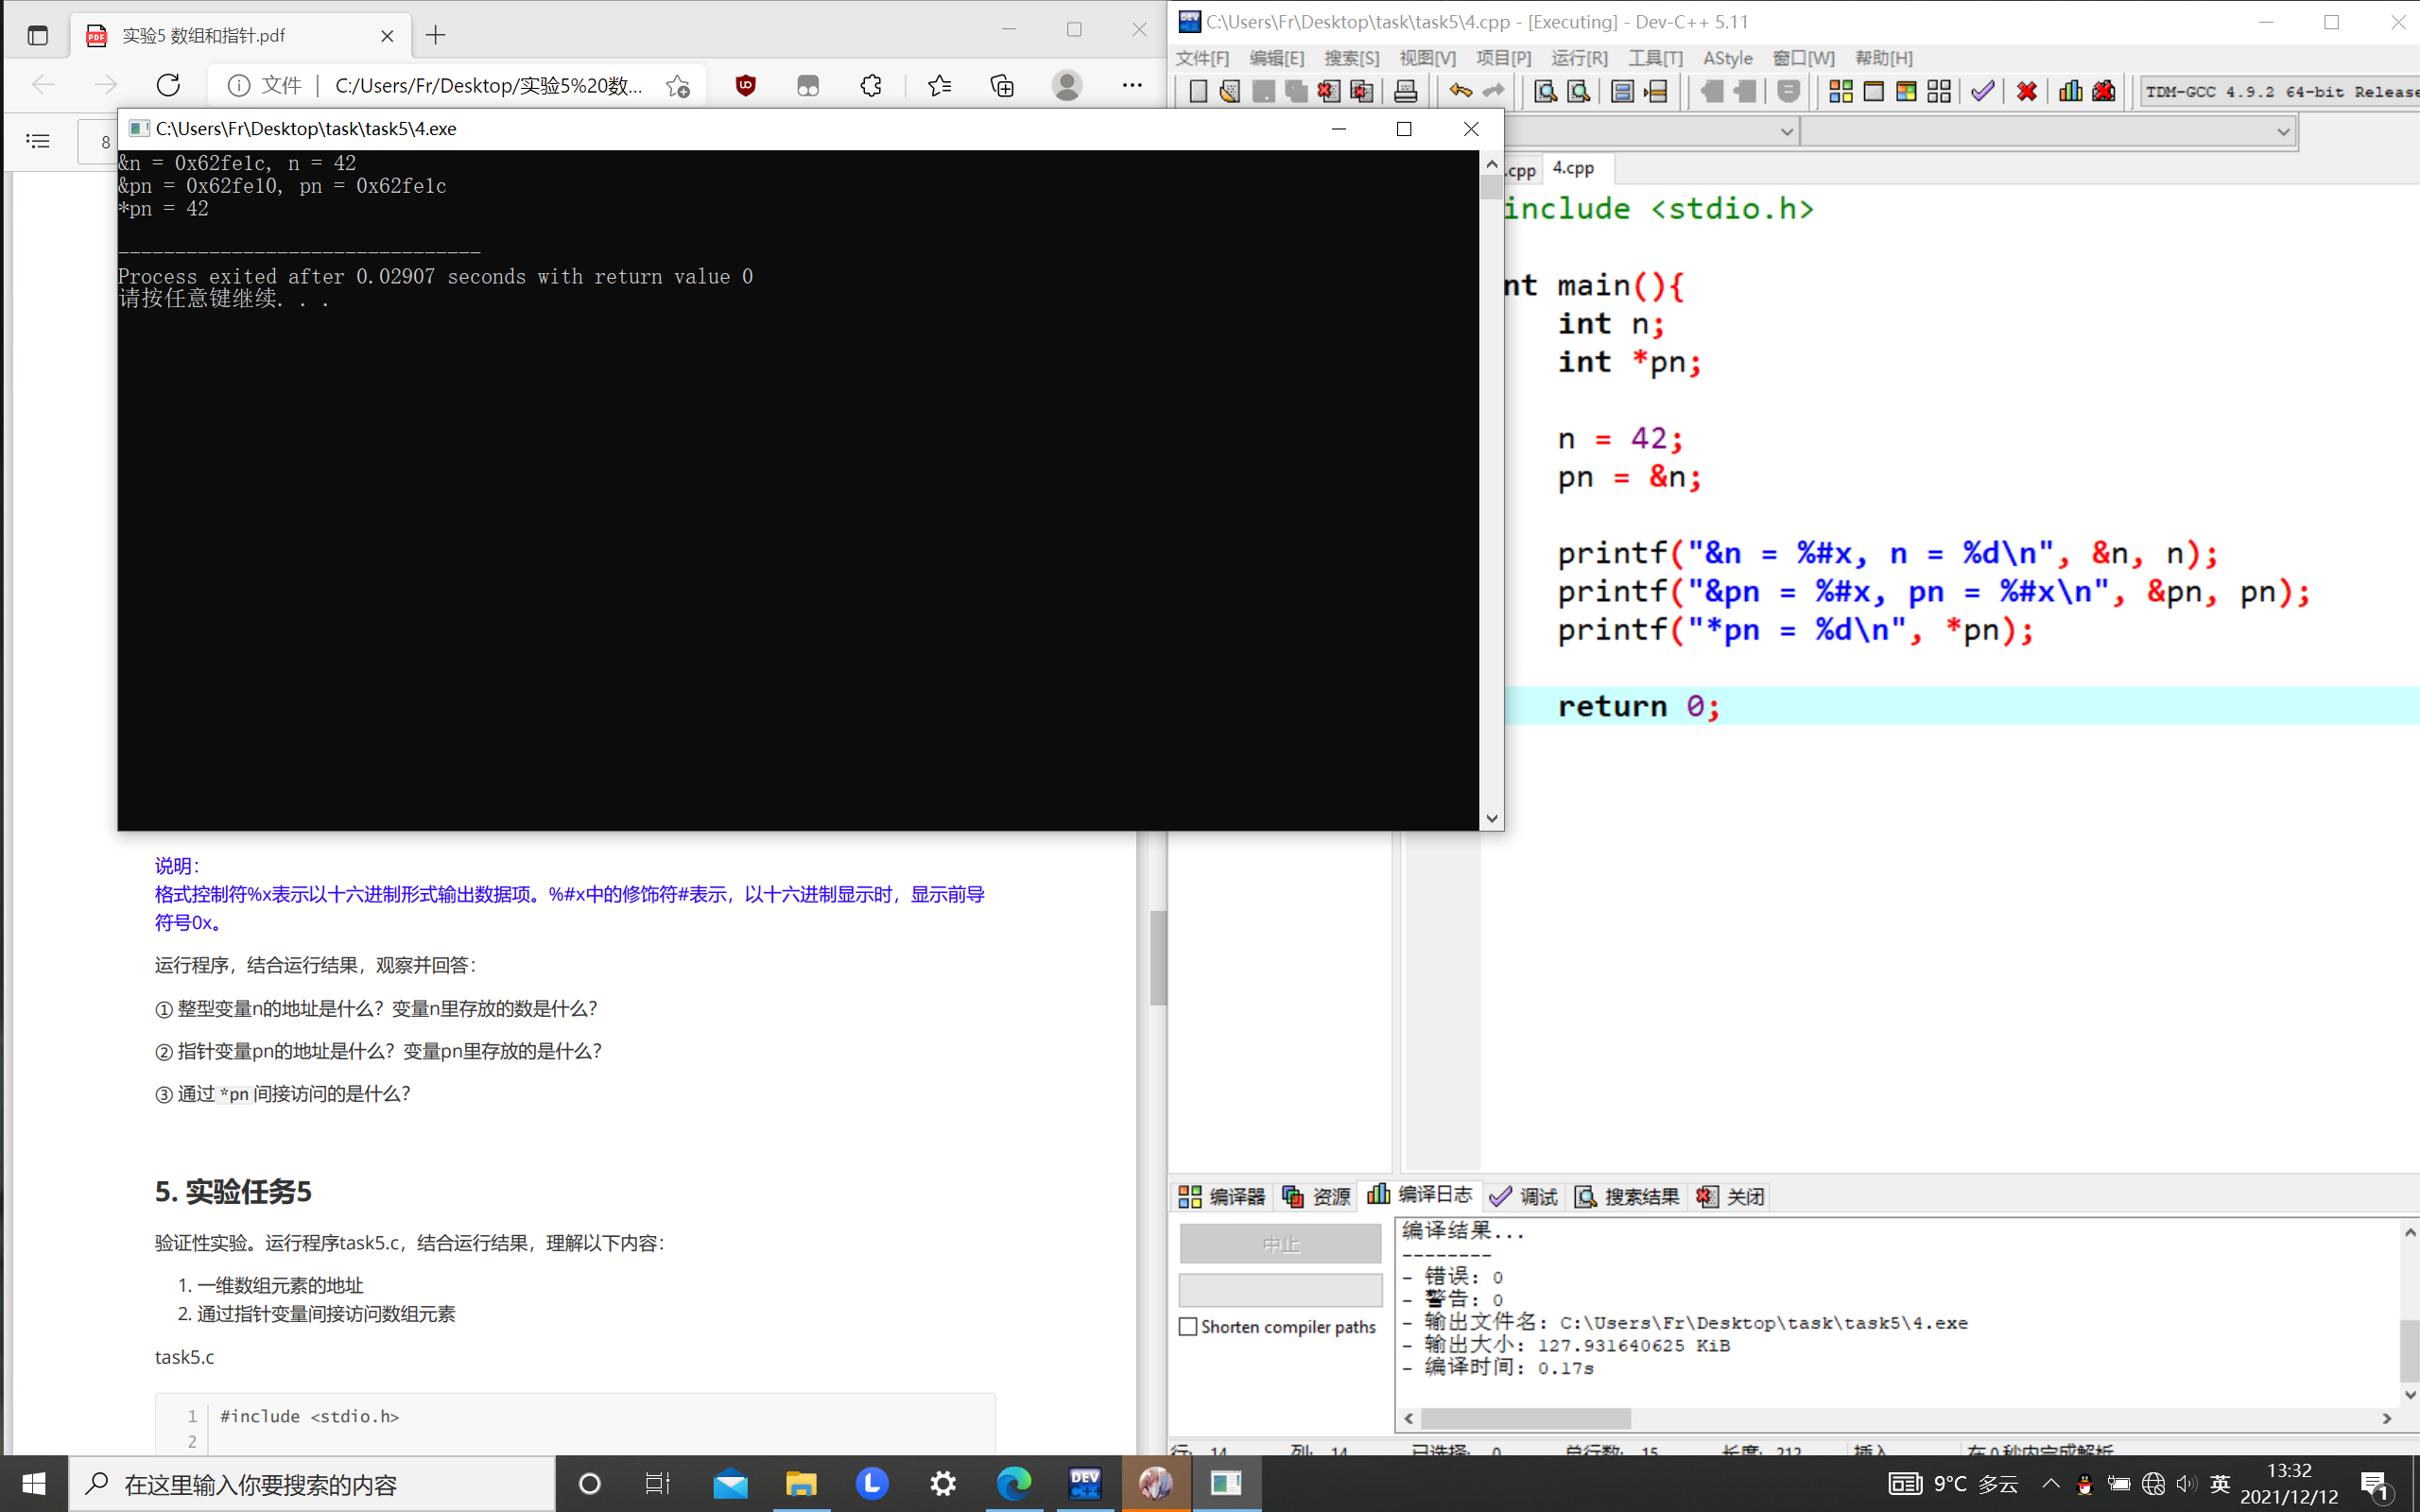Enable Shorten compiler paths checkbox

coord(1188,1327)
